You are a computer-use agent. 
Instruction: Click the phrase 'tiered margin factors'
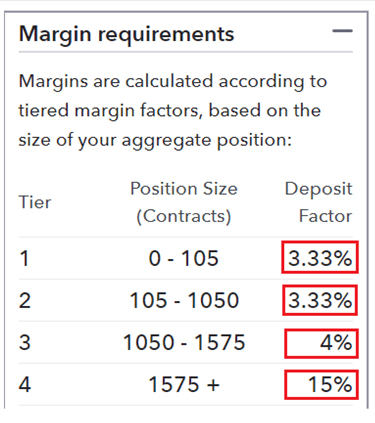tap(110, 111)
